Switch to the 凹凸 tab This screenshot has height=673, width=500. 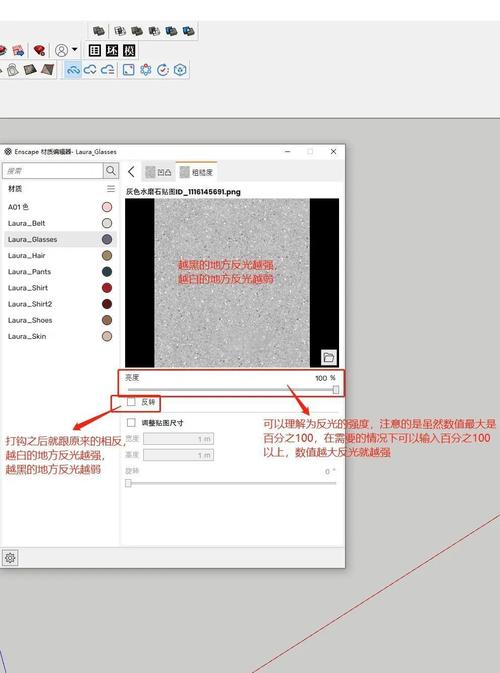159,172
